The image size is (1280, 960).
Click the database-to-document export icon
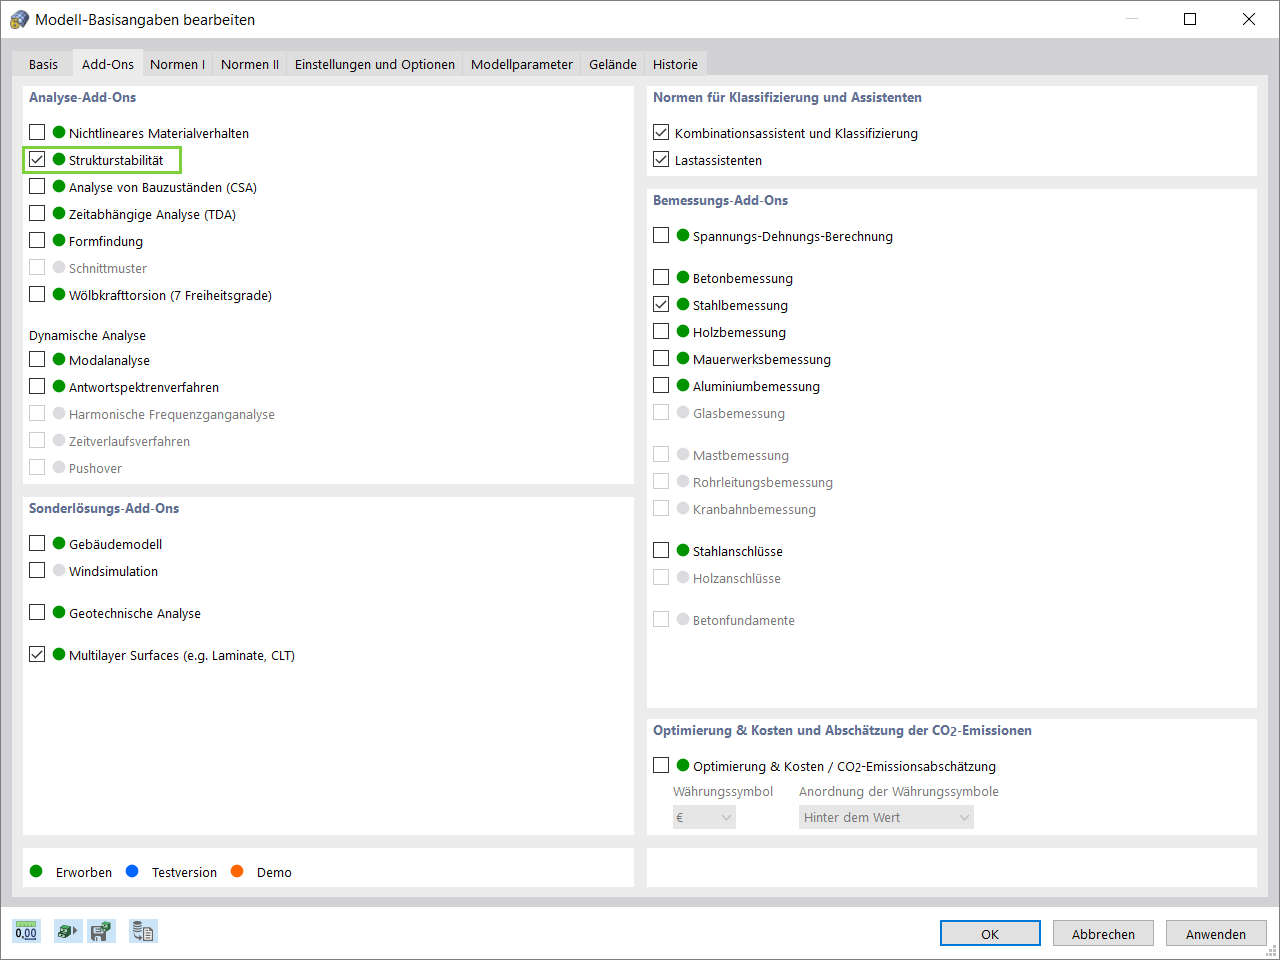coord(143,932)
